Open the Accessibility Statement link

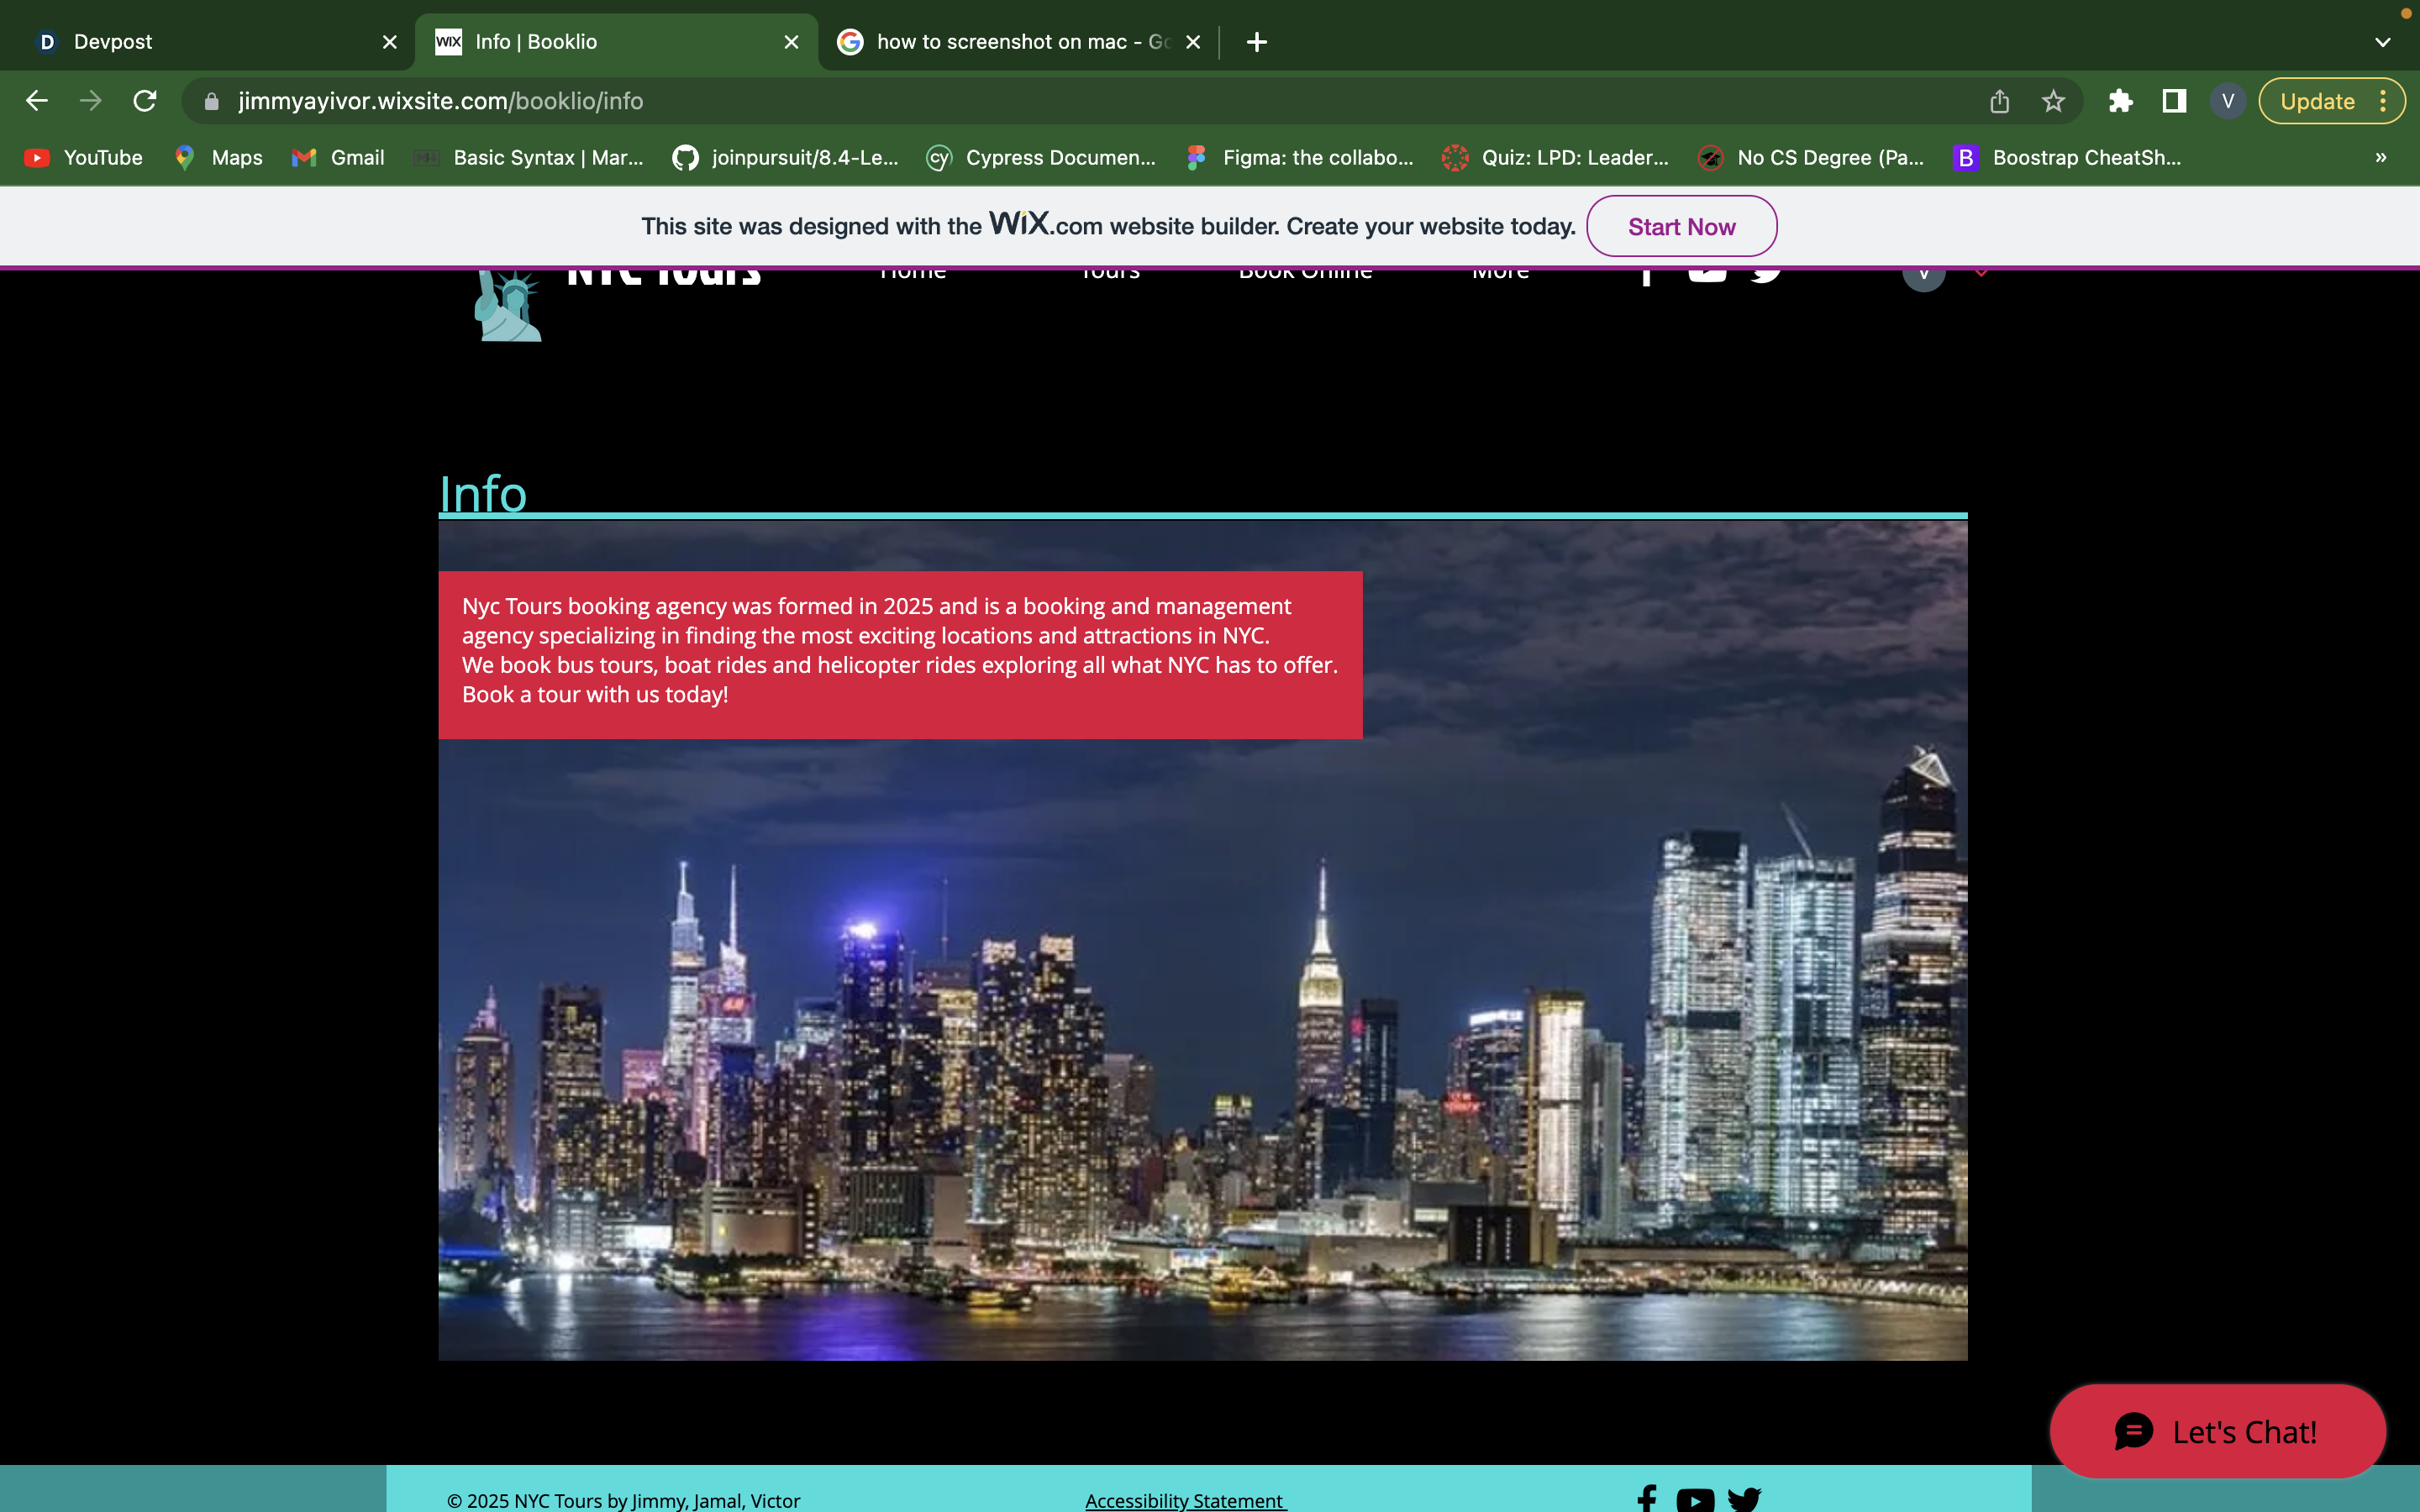(1184, 1500)
